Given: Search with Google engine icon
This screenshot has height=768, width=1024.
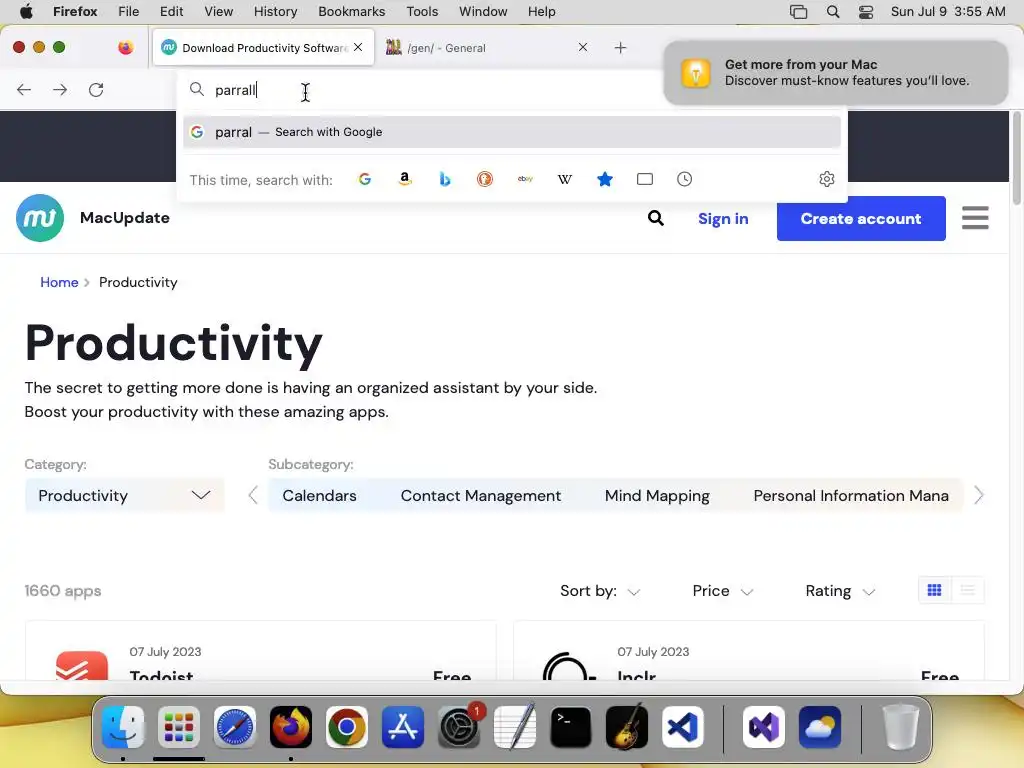Looking at the screenshot, I should [x=365, y=179].
